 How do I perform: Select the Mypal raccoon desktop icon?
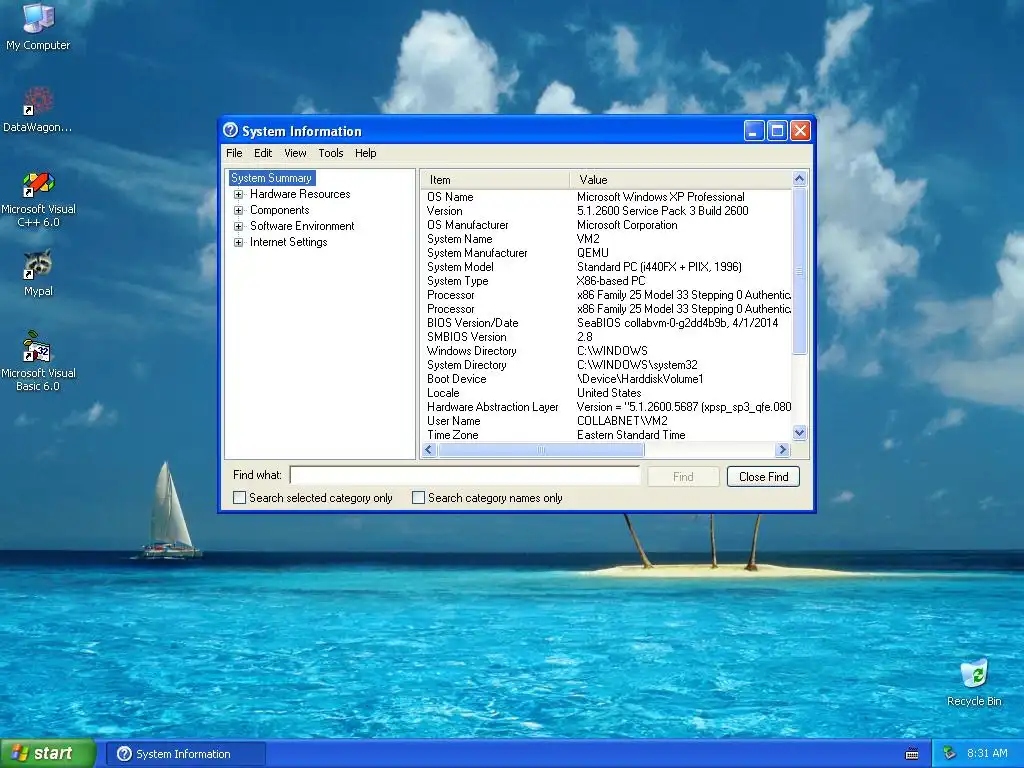click(x=38, y=273)
